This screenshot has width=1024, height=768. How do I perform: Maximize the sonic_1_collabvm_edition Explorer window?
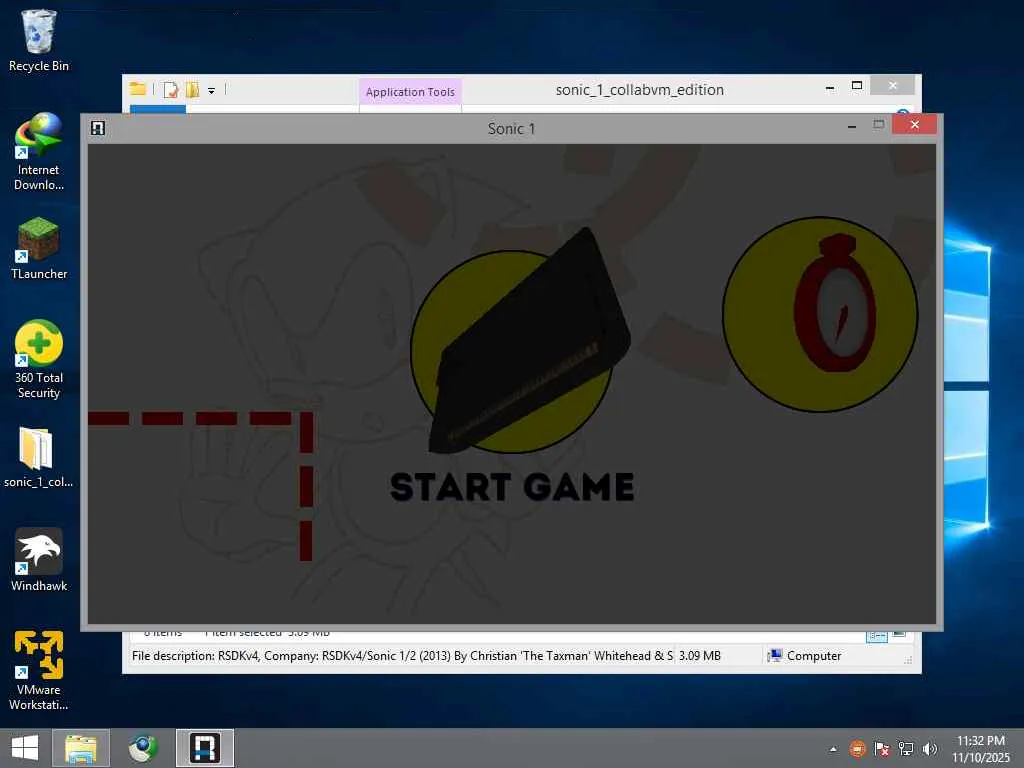[857, 86]
